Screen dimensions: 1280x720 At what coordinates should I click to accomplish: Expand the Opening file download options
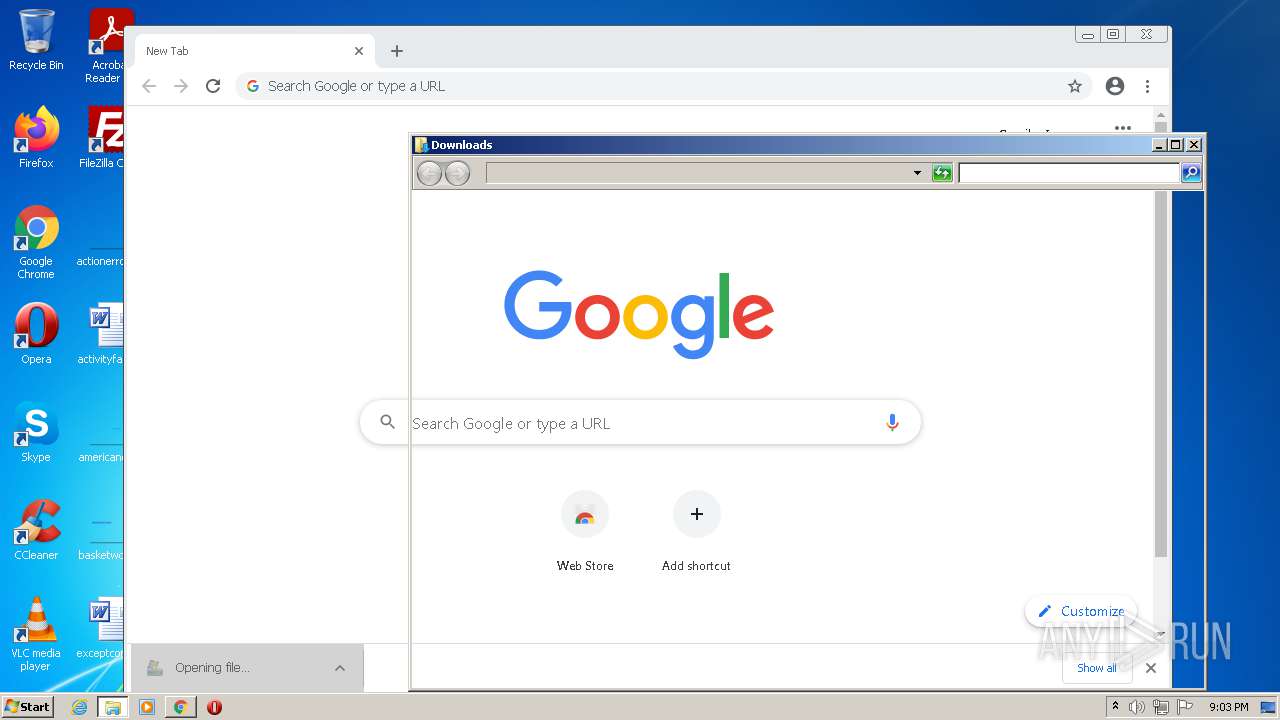click(340, 668)
